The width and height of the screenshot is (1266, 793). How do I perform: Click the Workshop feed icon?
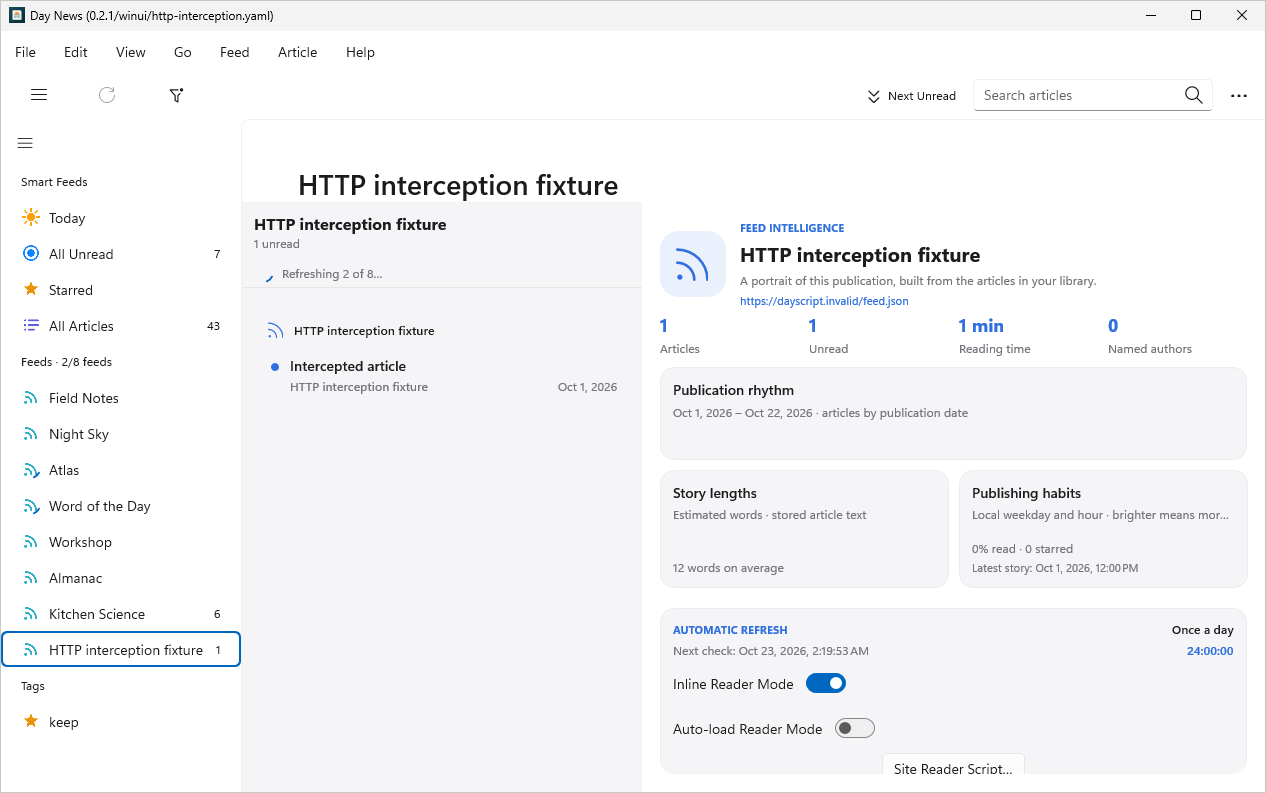click(x=31, y=542)
